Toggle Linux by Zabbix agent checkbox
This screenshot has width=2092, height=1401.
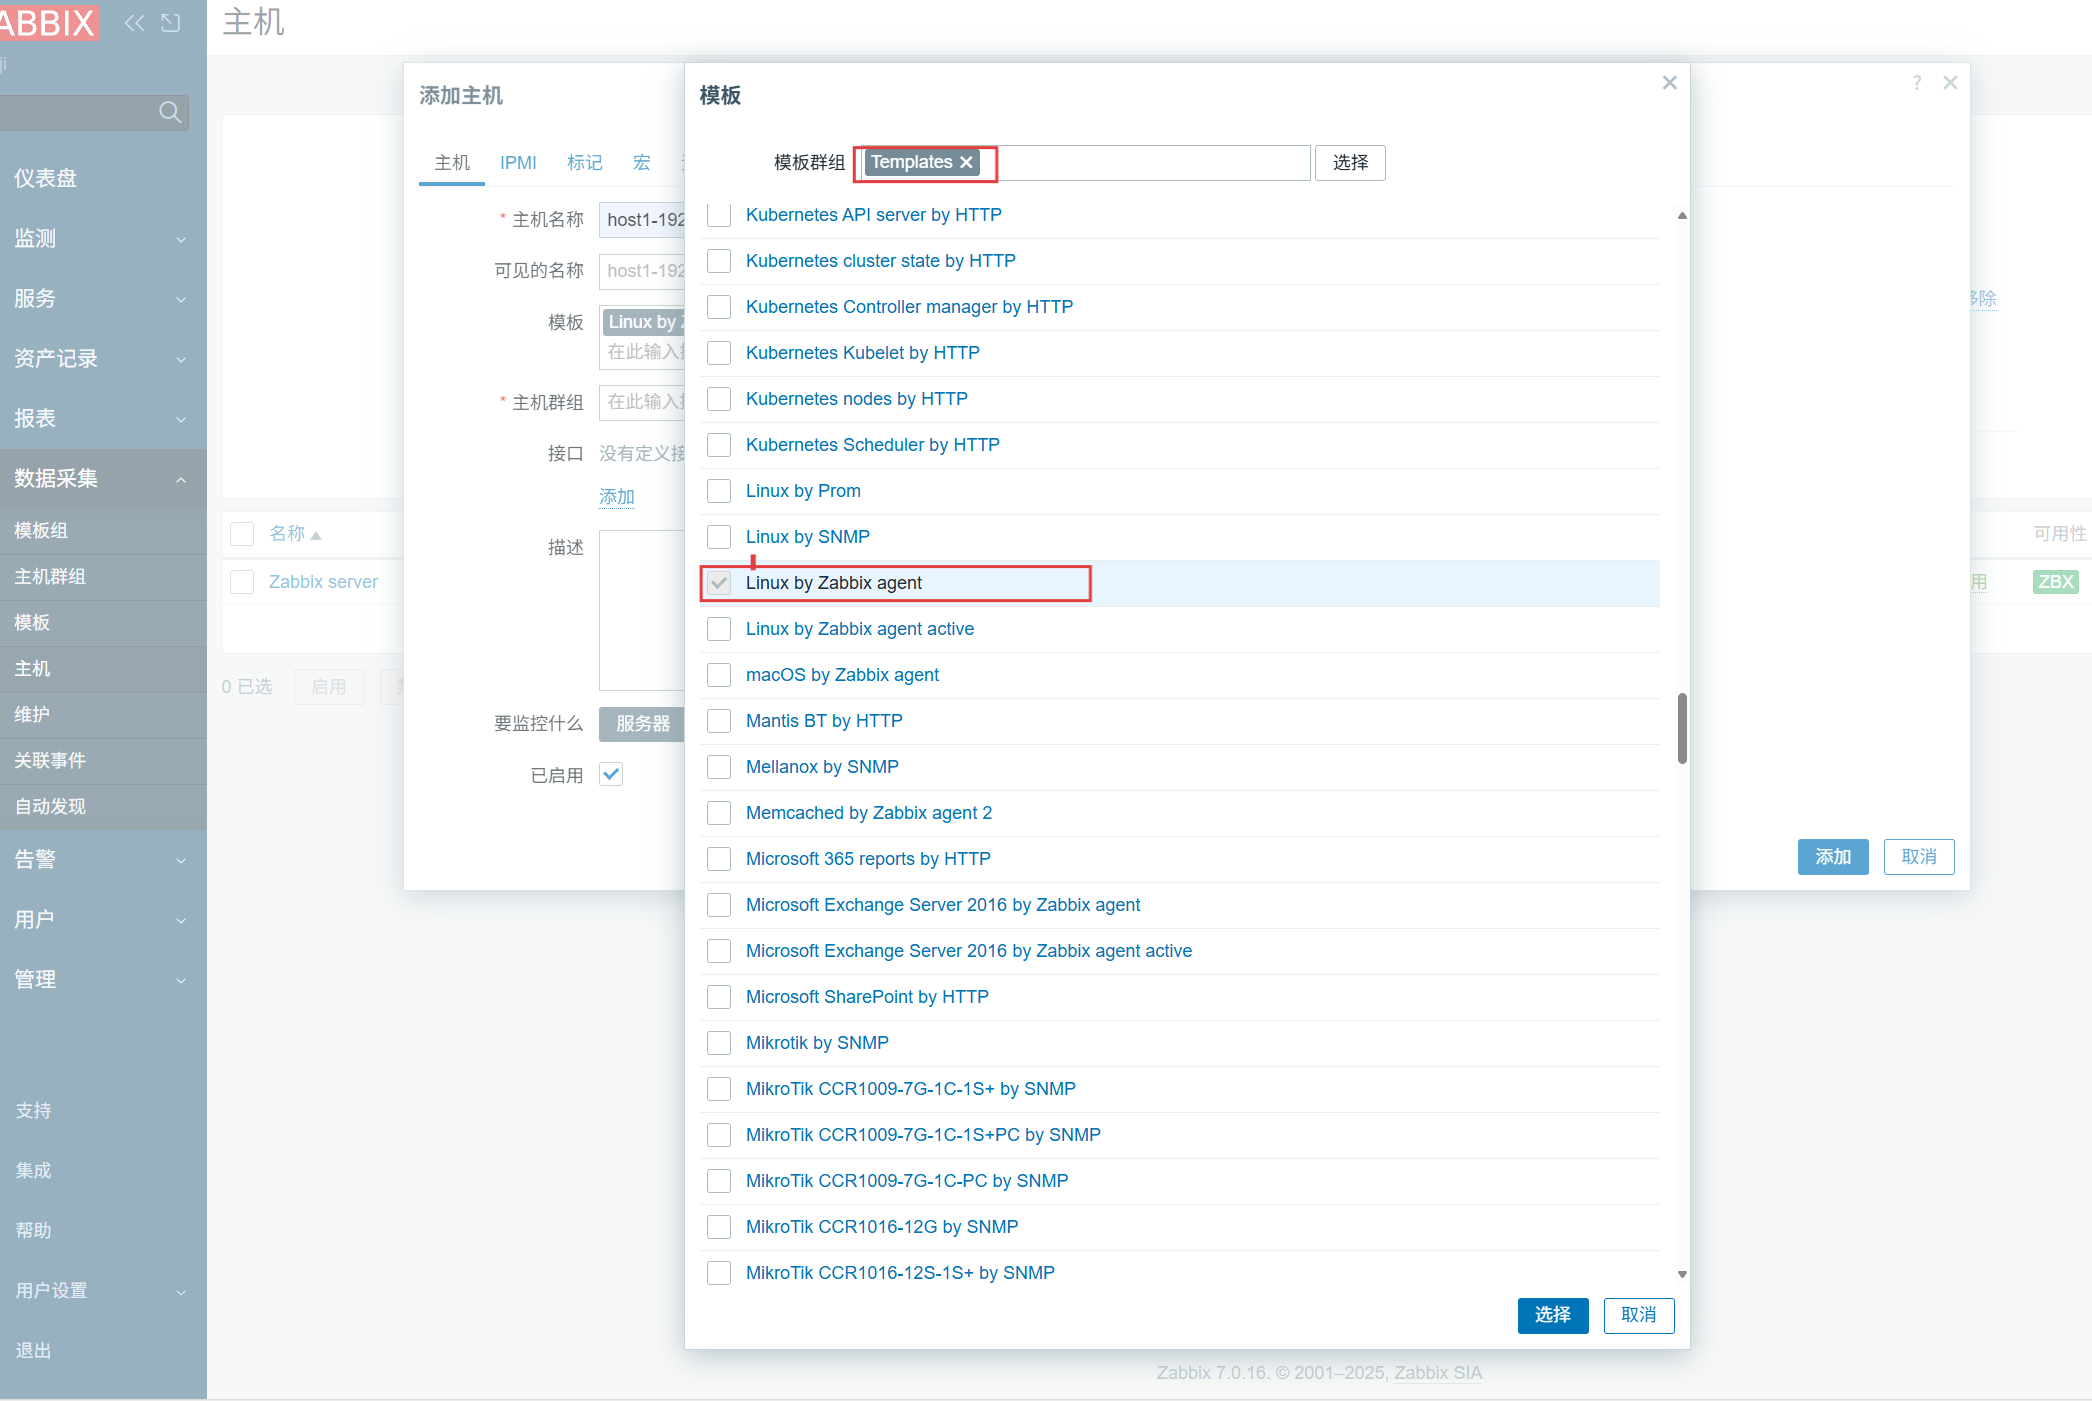tap(719, 583)
